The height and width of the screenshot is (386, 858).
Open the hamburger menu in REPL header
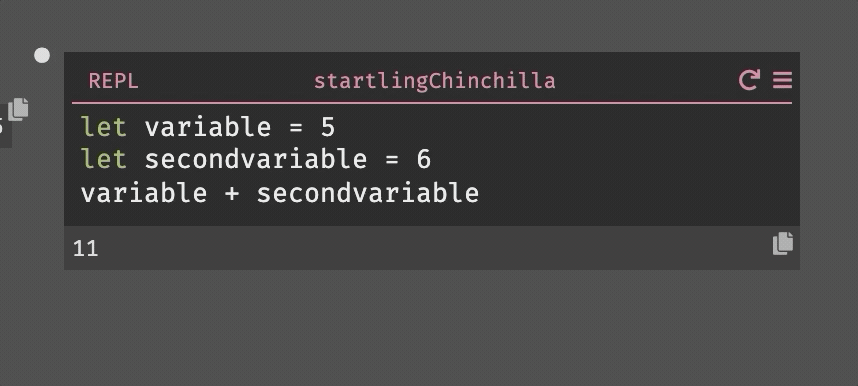click(x=782, y=80)
